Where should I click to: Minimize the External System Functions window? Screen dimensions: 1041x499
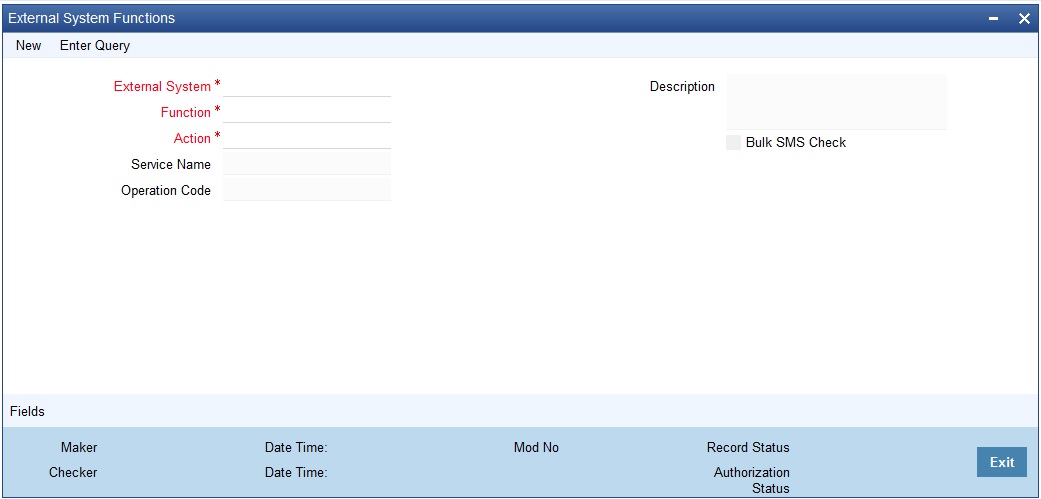coord(994,19)
